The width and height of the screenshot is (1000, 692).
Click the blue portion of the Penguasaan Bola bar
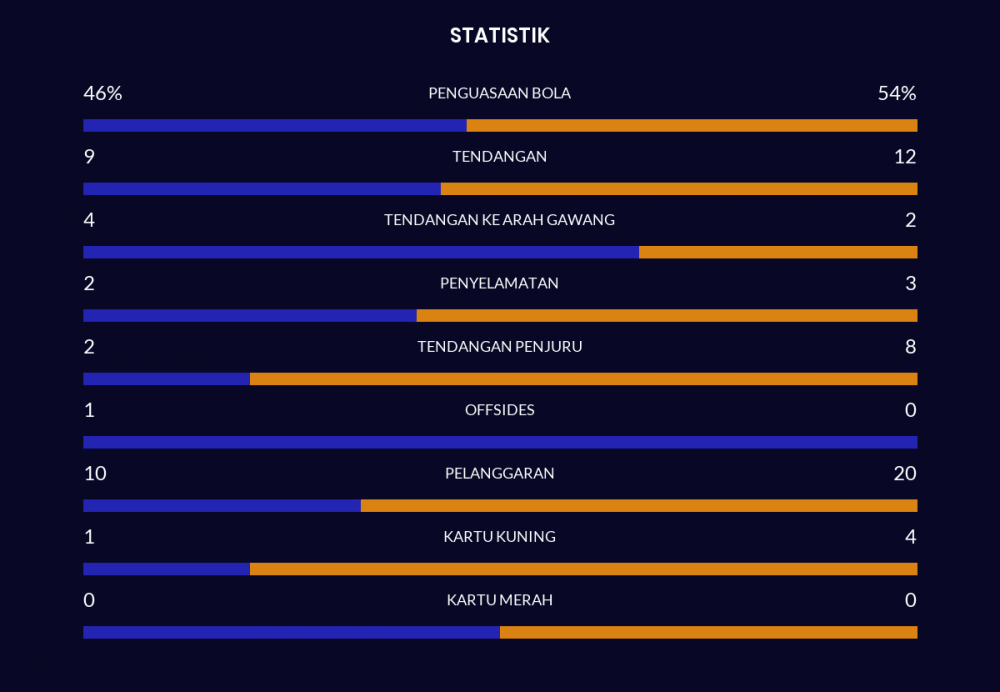pyautogui.click(x=274, y=126)
